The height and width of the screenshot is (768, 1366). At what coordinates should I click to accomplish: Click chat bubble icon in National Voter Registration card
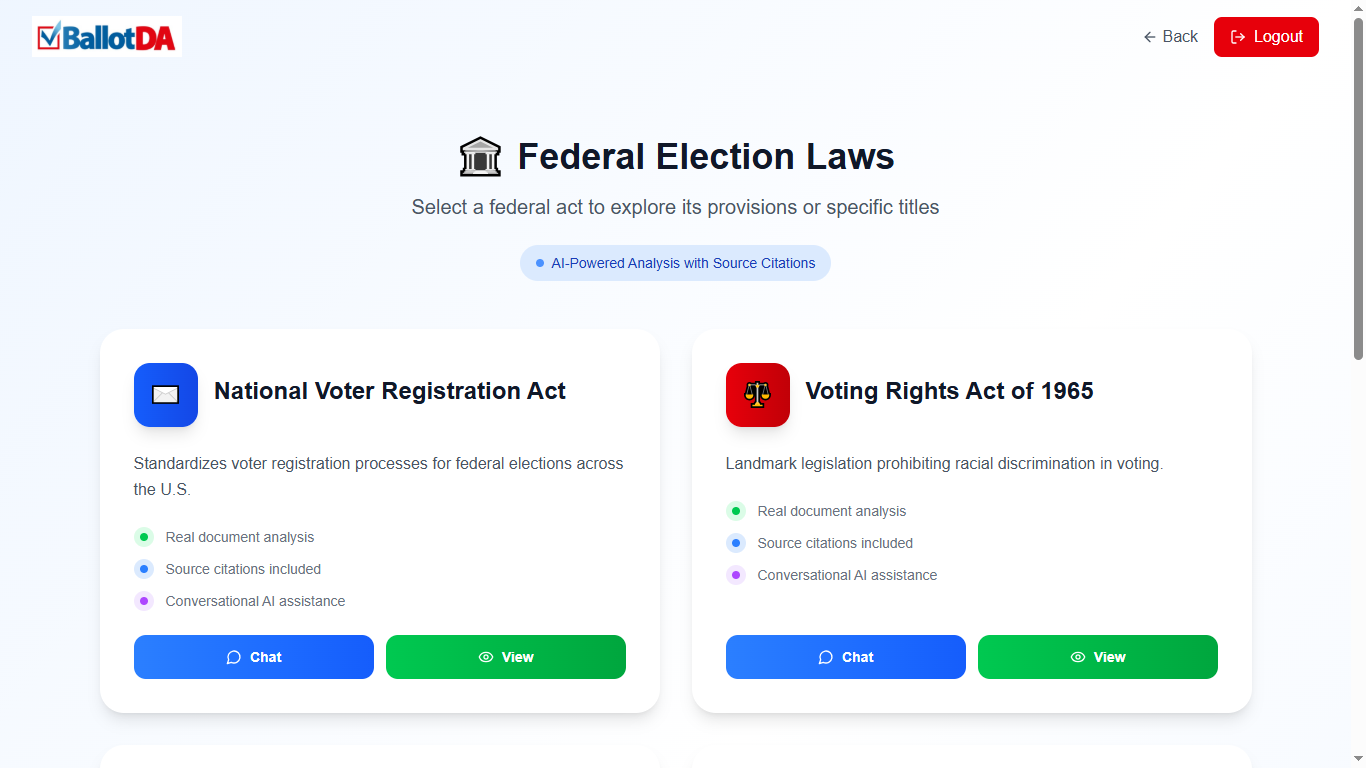(x=234, y=657)
